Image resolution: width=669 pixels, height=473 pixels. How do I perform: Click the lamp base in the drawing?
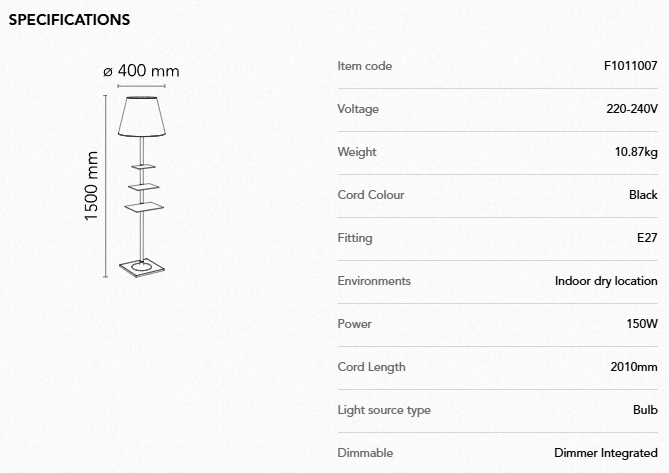[x=142, y=267]
